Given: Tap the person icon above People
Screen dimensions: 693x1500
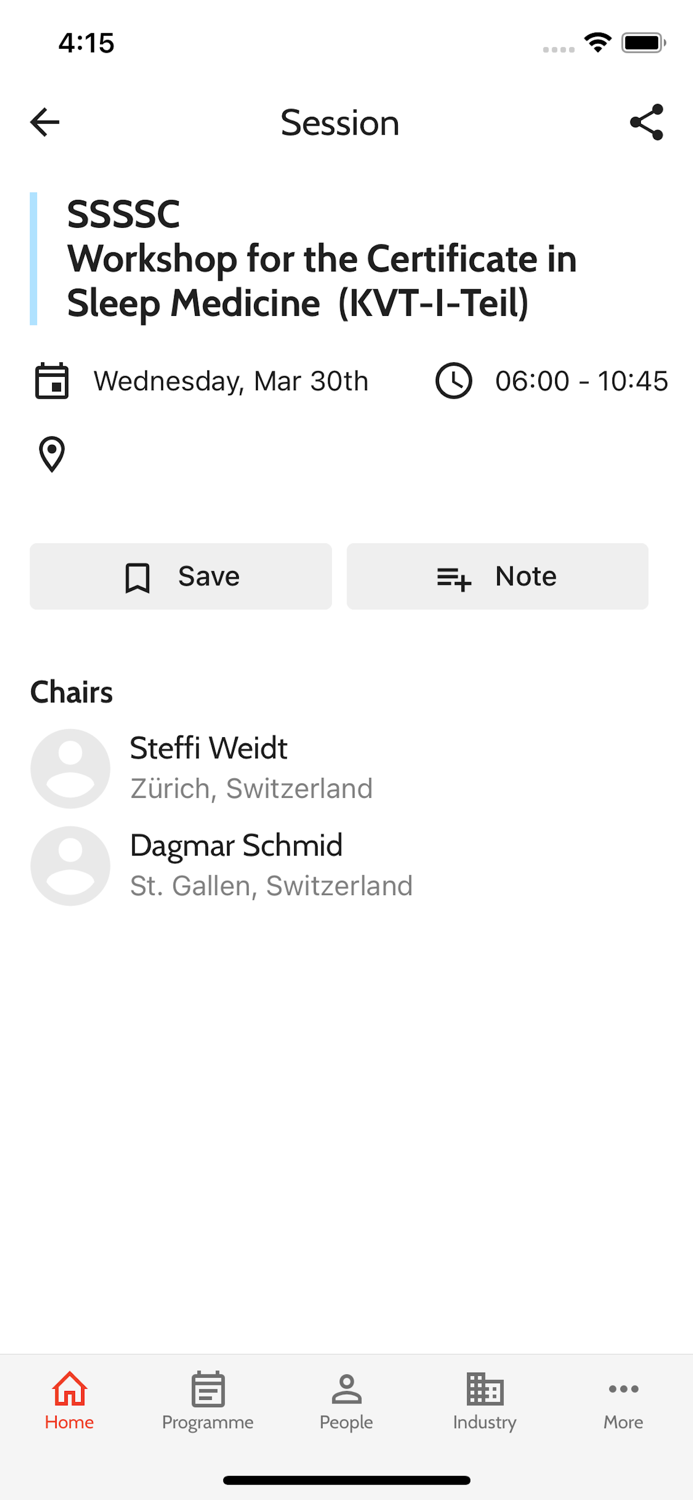Looking at the screenshot, I should (x=346, y=1387).
